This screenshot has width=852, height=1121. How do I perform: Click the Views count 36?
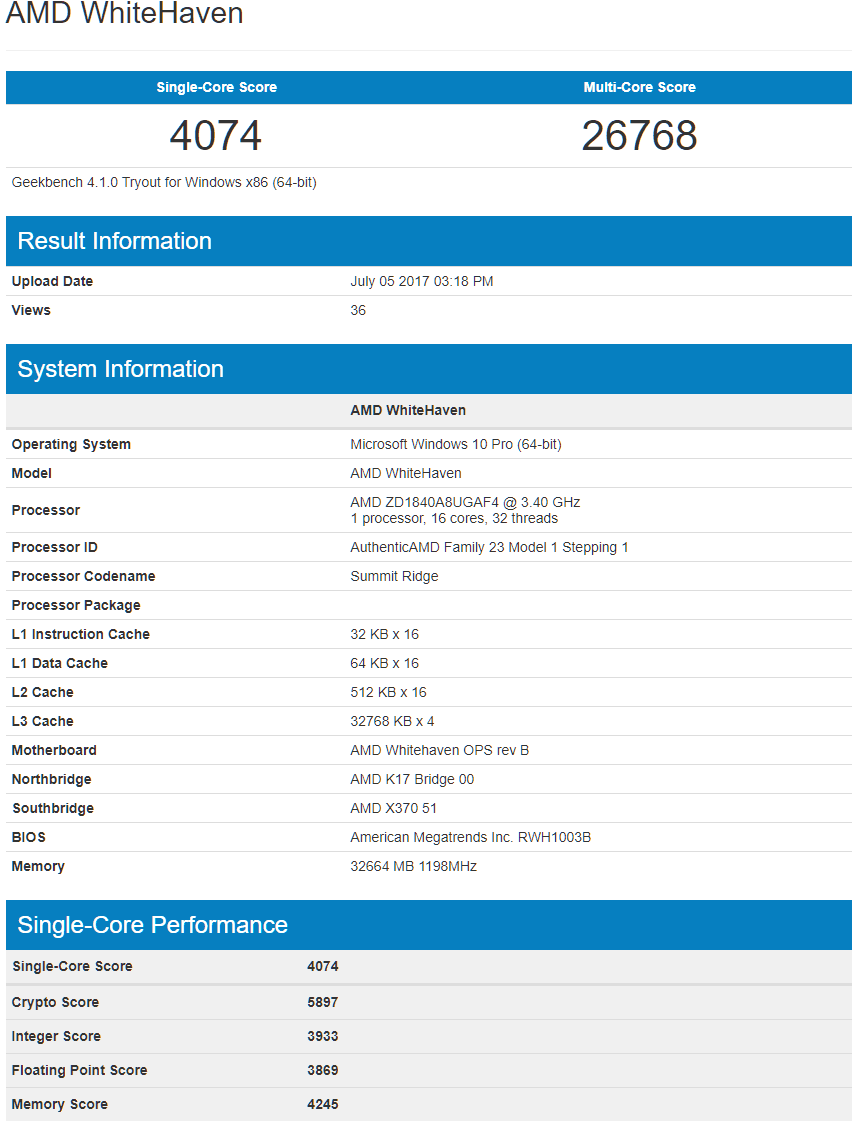(358, 310)
